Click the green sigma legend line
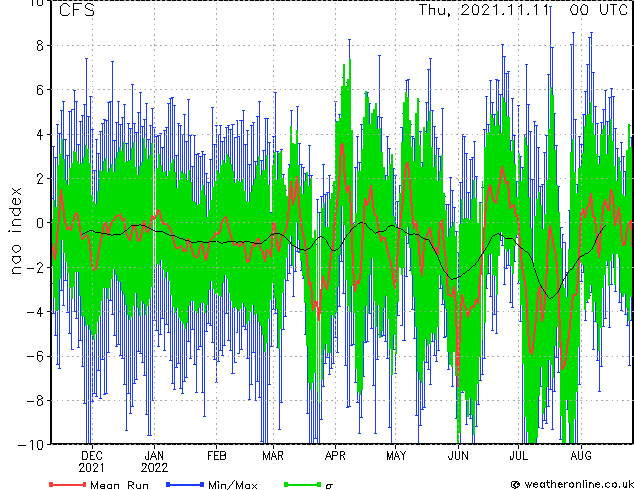 [303, 484]
